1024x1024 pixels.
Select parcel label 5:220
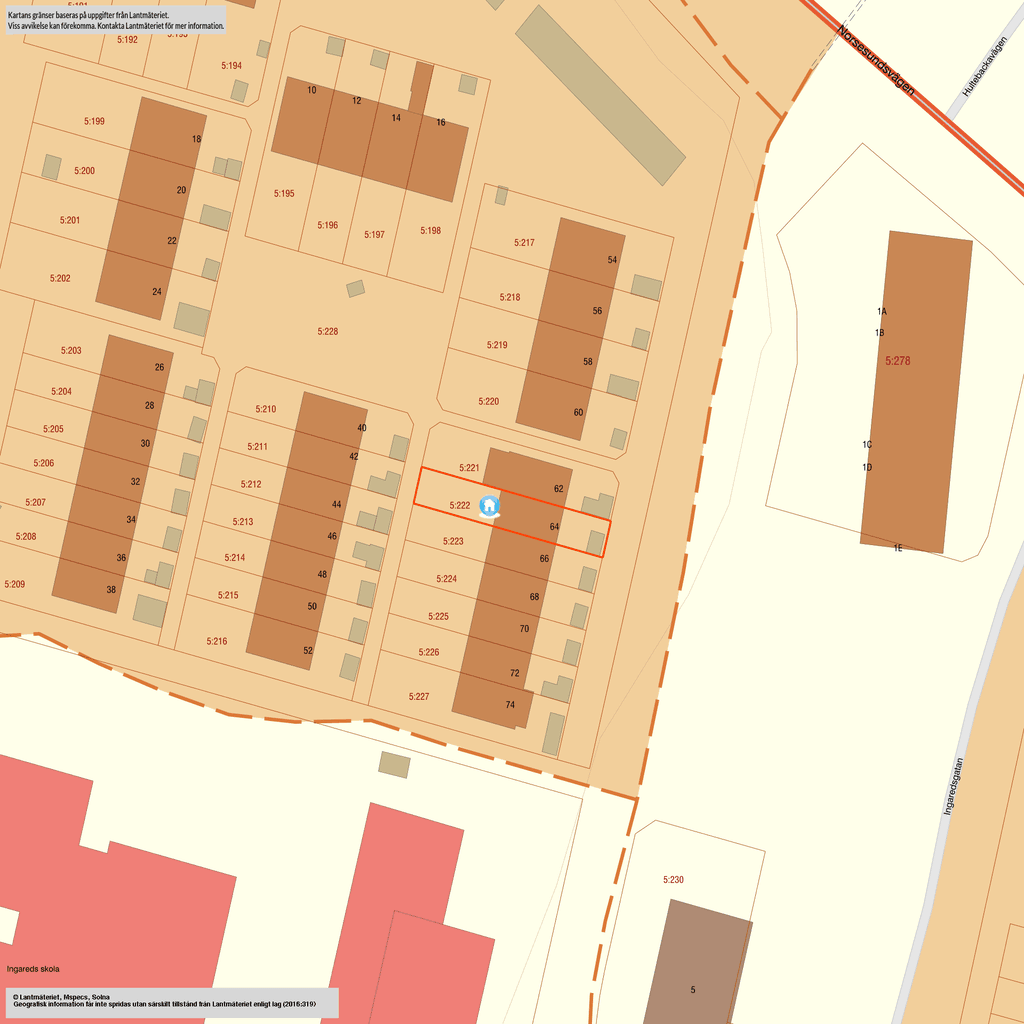coord(488,401)
